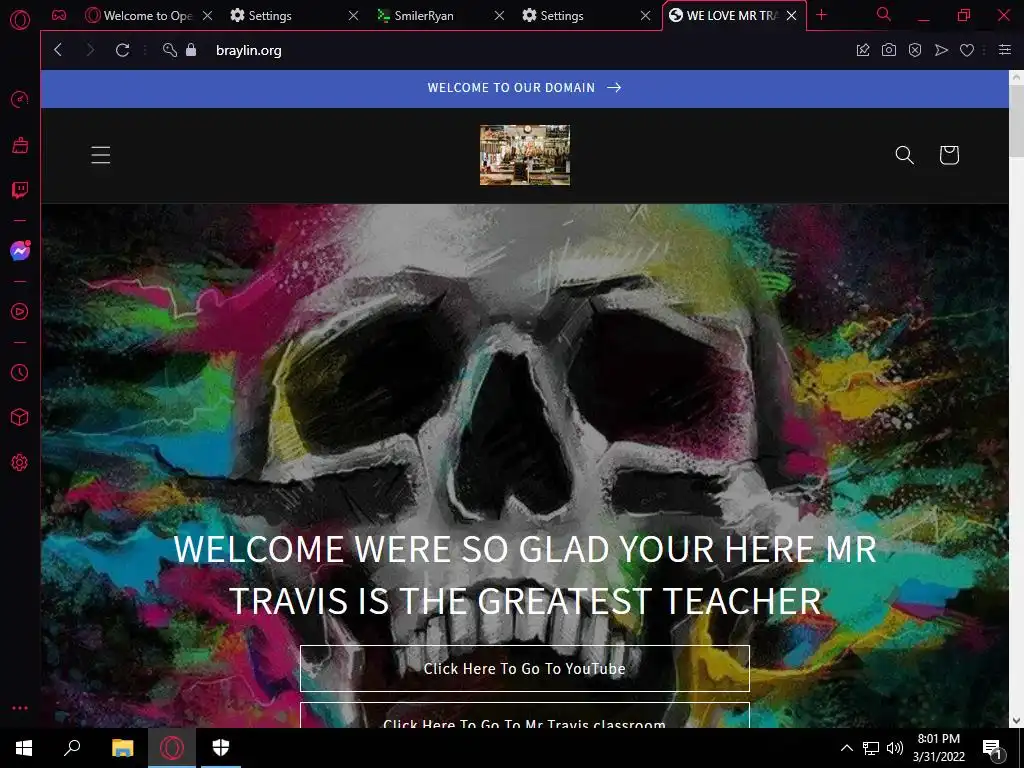Open the edit pencil icon in the toolbar
This screenshot has height=768, width=1024.
pos(863,50)
